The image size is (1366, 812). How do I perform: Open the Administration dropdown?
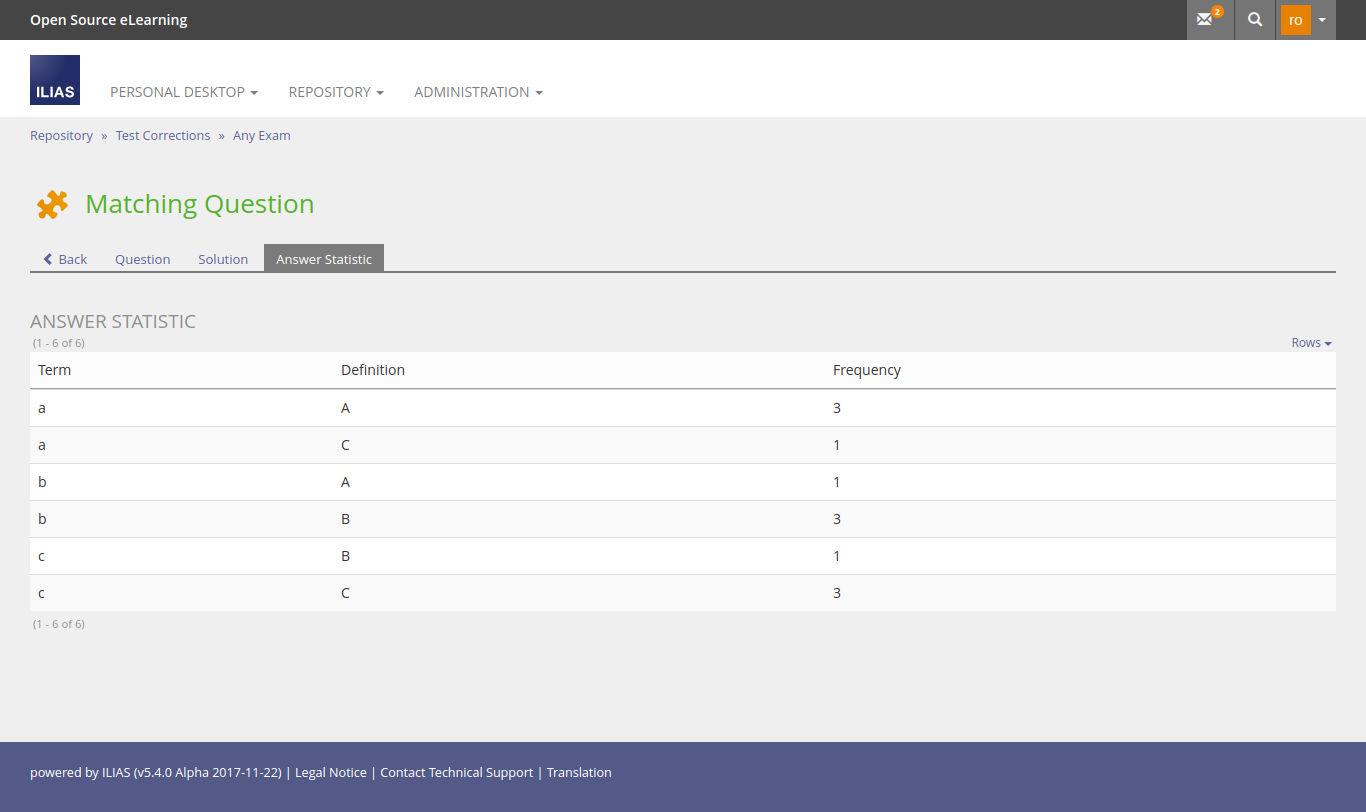click(x=478, y=92)
